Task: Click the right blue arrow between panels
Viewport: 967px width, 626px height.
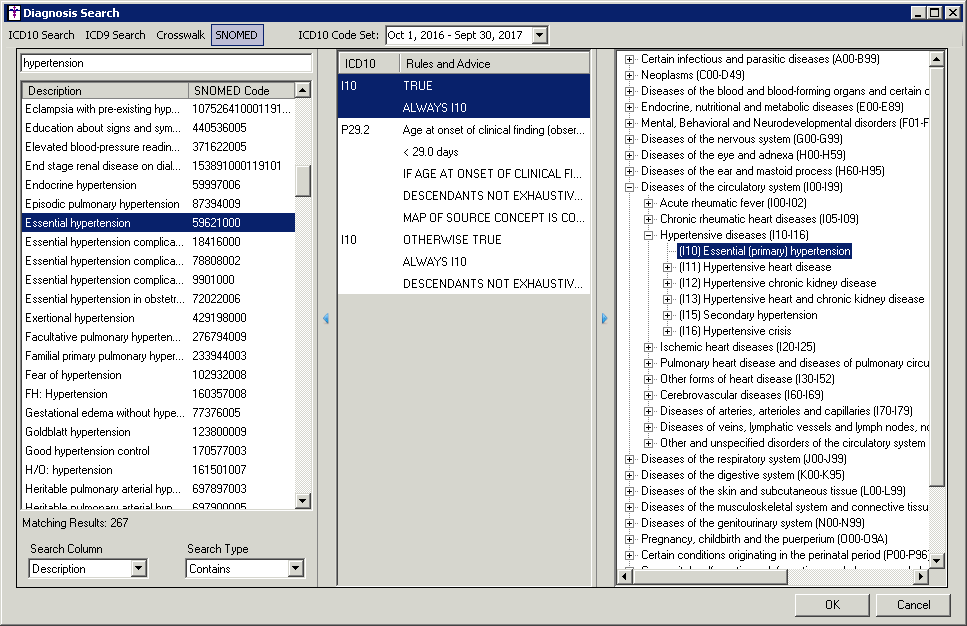Action: (x=604, y=319)
